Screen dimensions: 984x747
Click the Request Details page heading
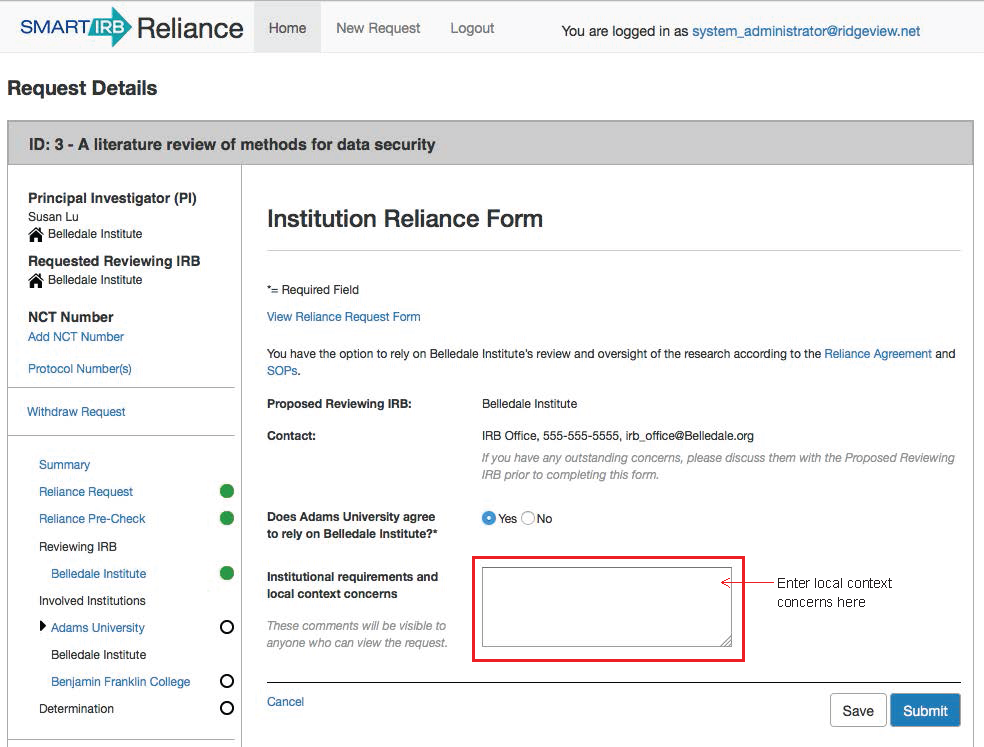[82, 88]
